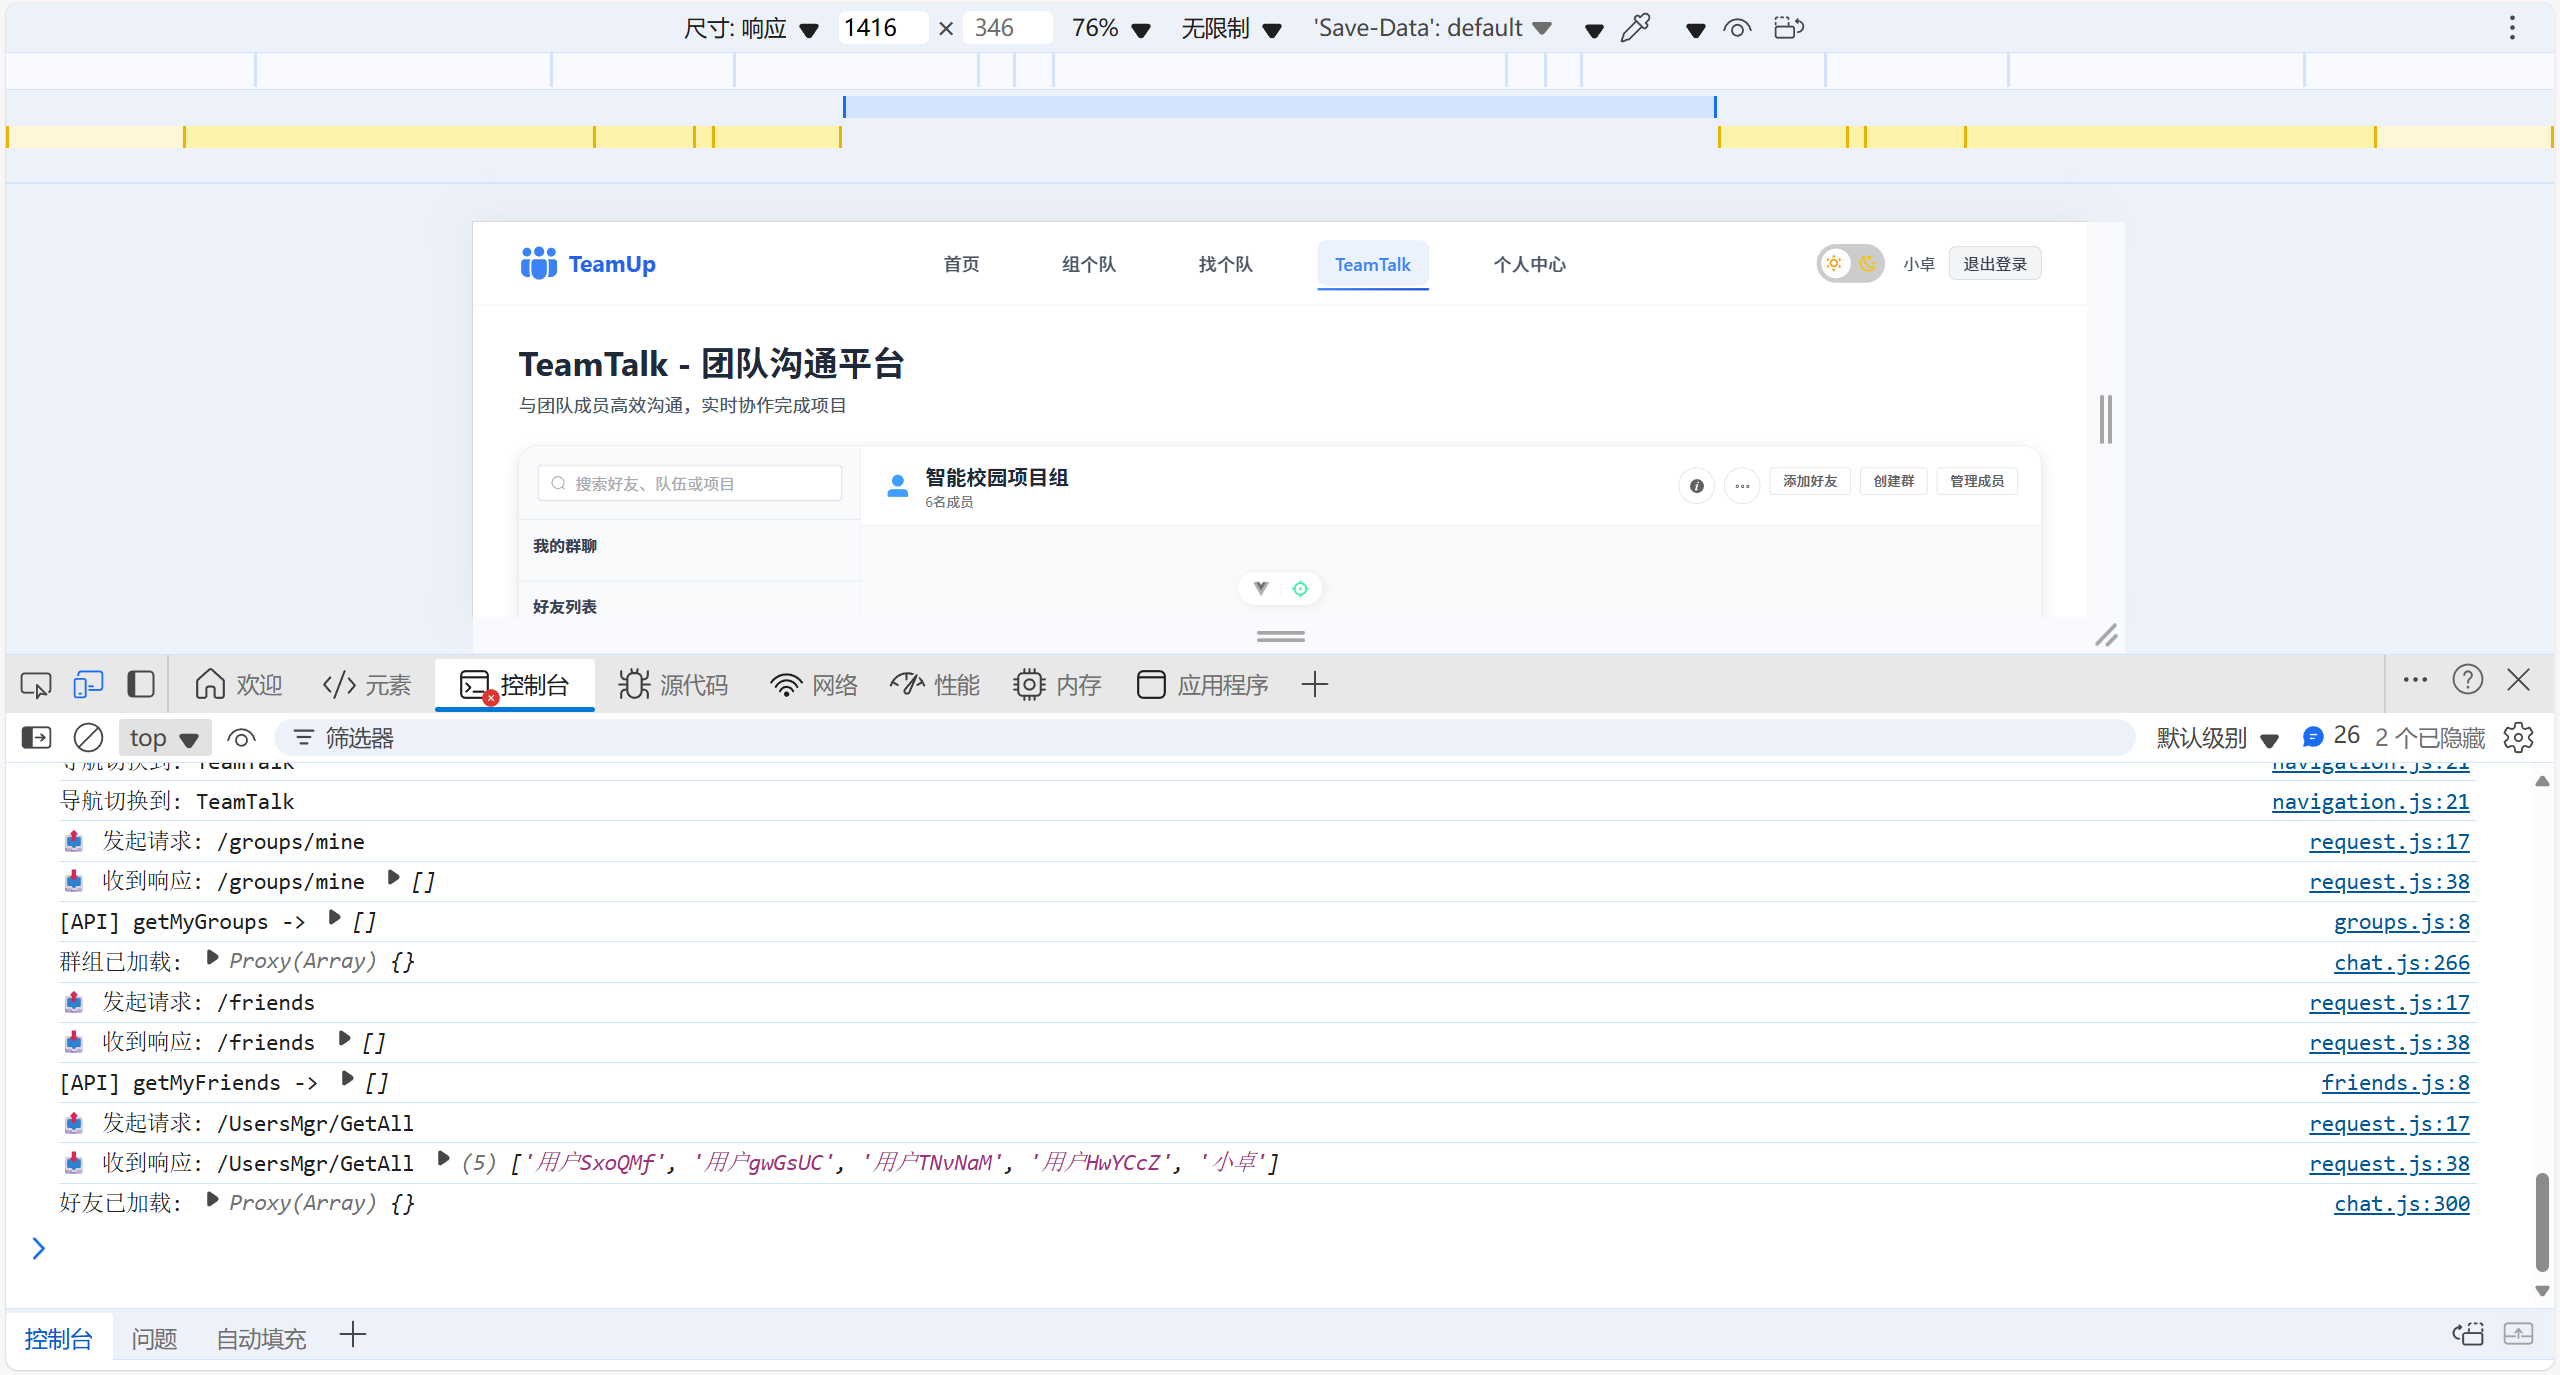
Task: Open the 默认级别 log level dropdown
Action: [2214, 737]
